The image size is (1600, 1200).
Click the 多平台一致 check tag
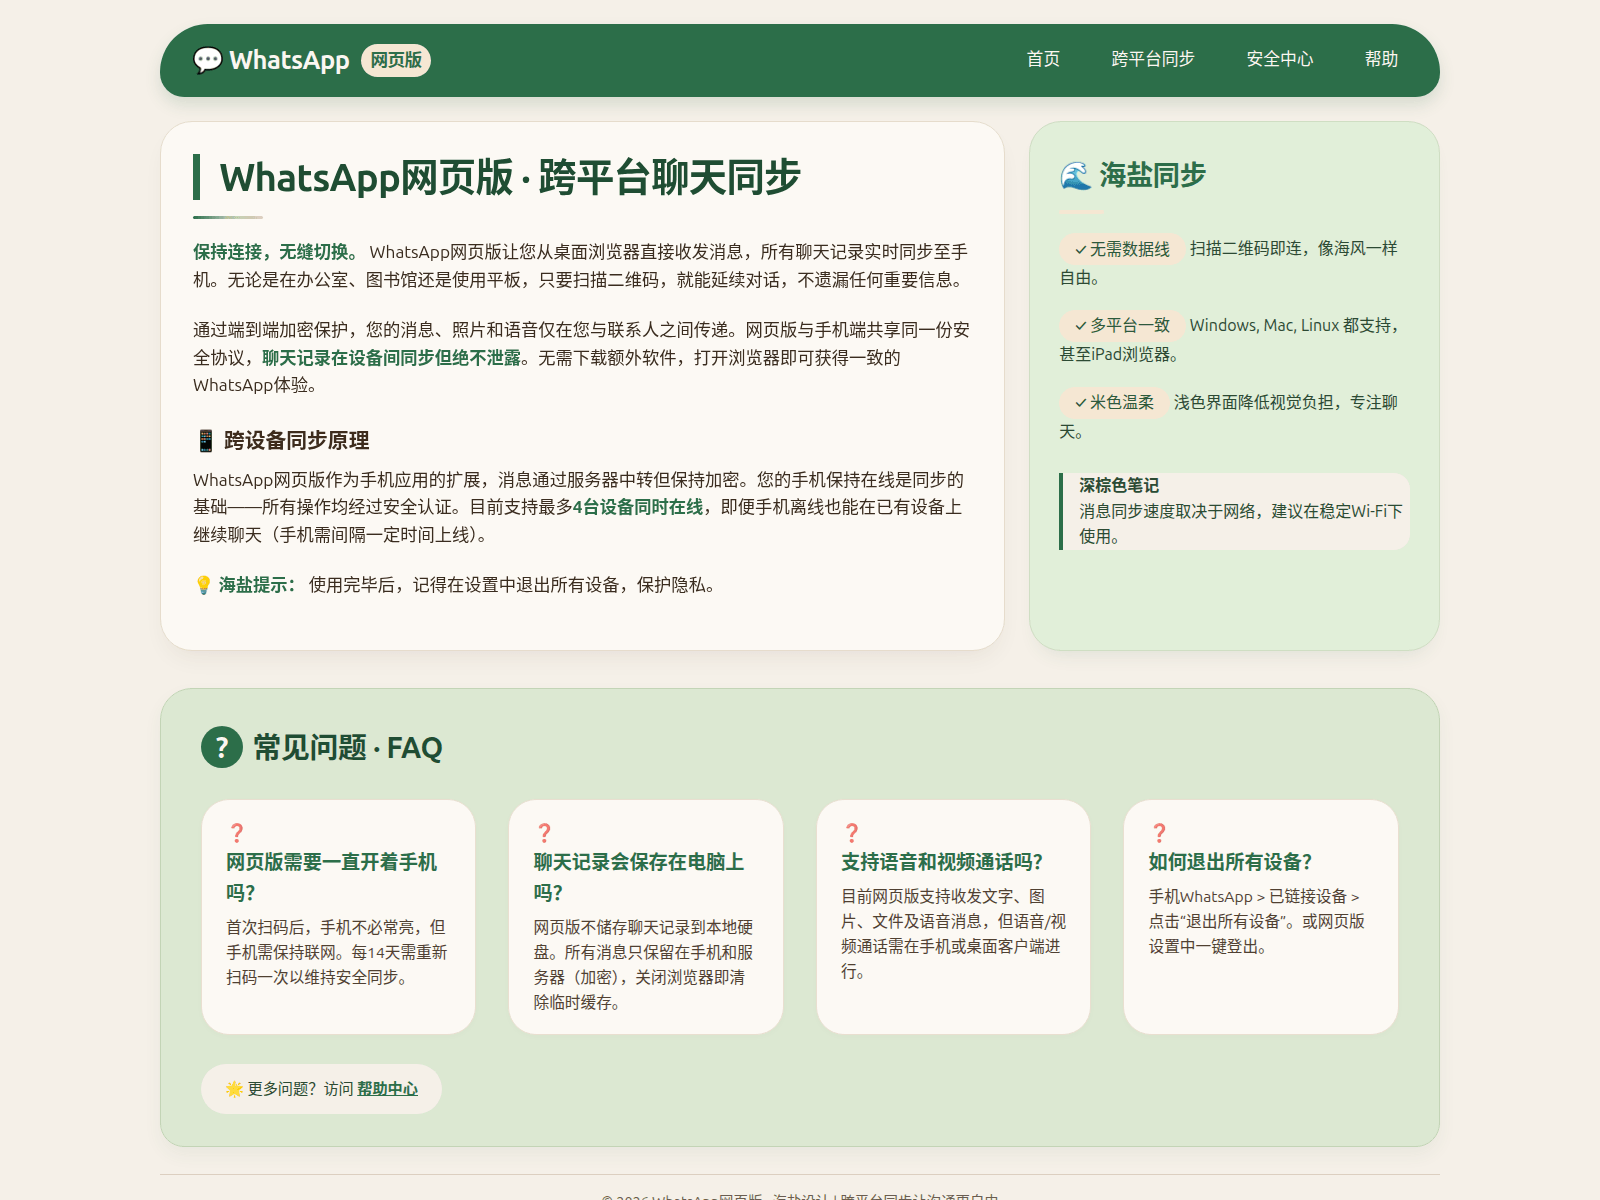(x=1122, y=326)
